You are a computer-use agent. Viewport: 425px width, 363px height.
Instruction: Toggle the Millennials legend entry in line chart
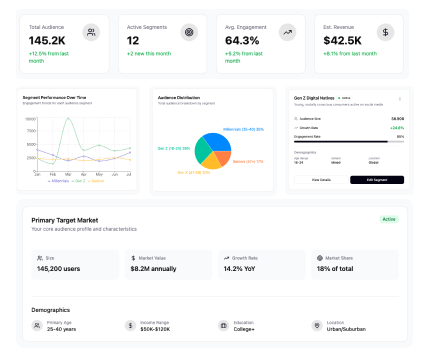tap(58, 181)
